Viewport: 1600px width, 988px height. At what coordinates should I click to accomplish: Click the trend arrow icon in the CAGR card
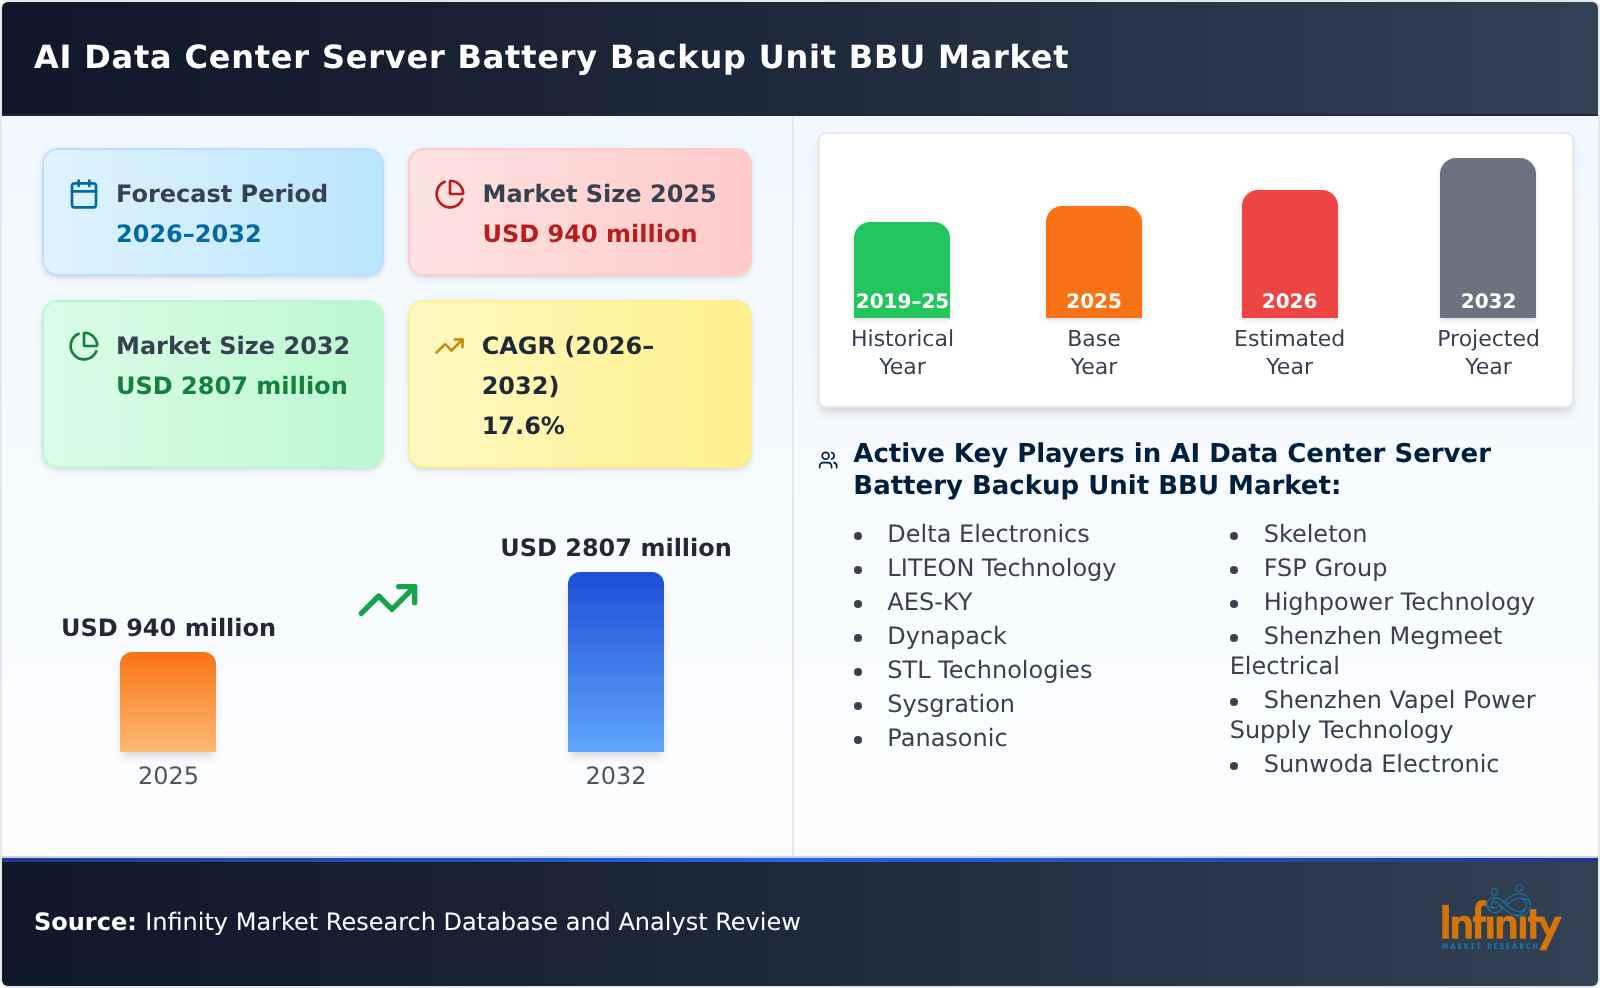pos(449,344)
